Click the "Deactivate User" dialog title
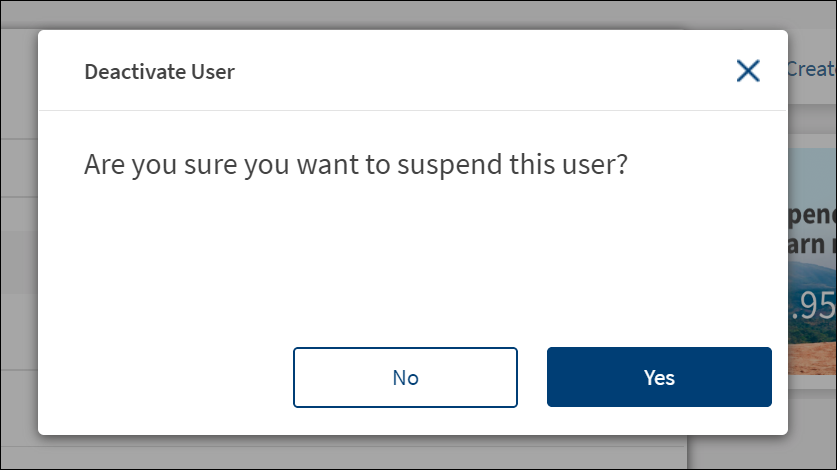Image resolution: width=837 pixels, height=470 pixels. [159, 71]
